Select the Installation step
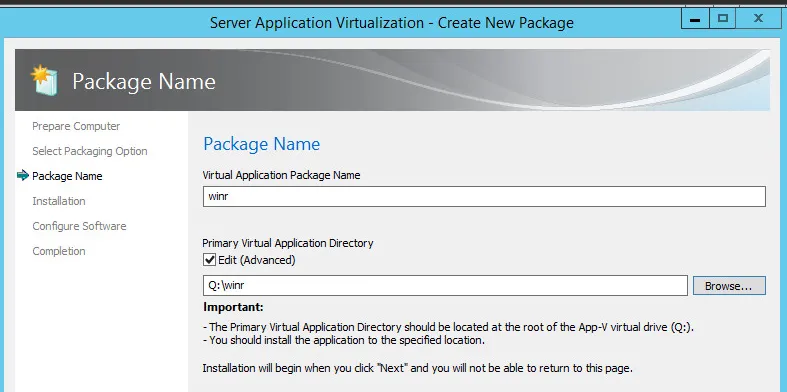 tap(59, 201)
